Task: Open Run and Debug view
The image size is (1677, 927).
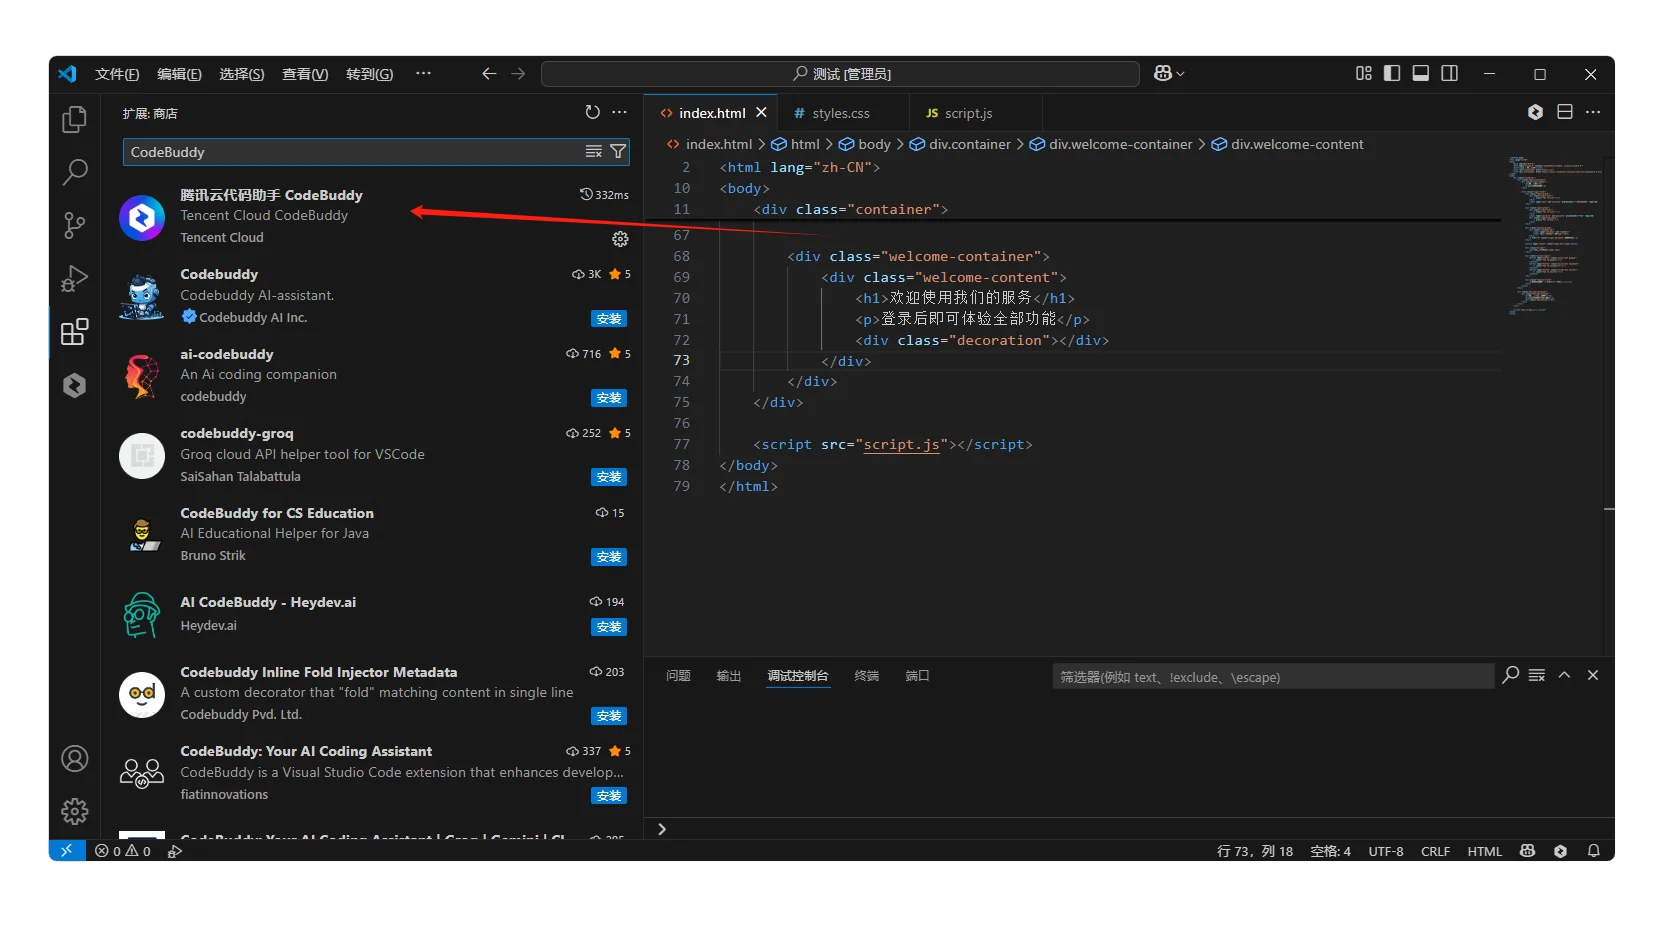Action: tap(74, 278)
